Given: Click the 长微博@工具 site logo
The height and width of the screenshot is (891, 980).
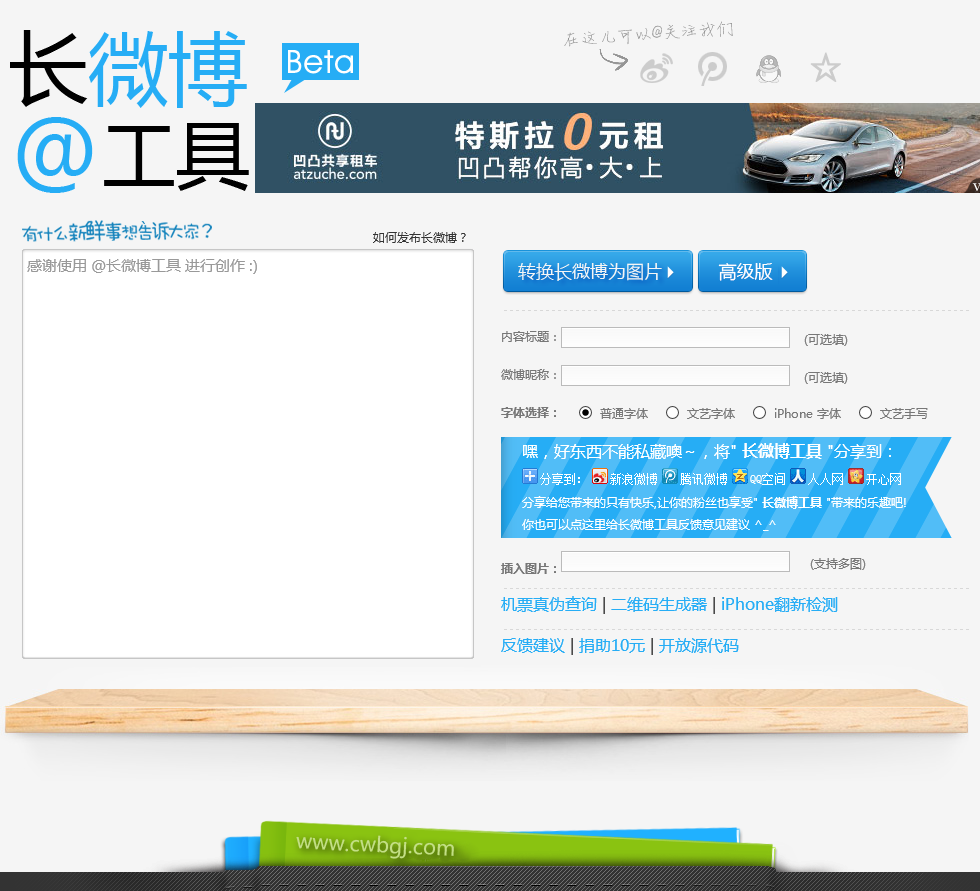Looking at the screenshot, I should pyautogui.click(x=129, y=110).
